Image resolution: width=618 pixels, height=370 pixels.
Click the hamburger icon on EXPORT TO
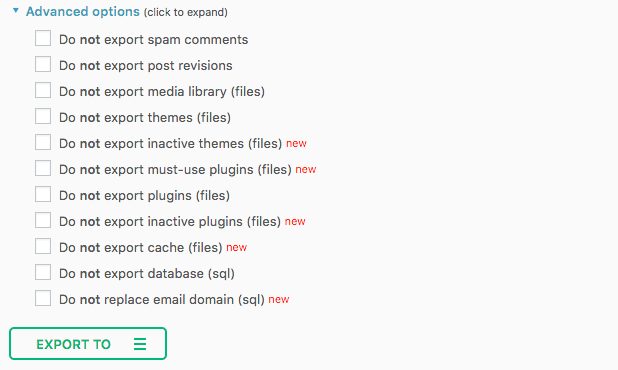click(x=140, y=344)
